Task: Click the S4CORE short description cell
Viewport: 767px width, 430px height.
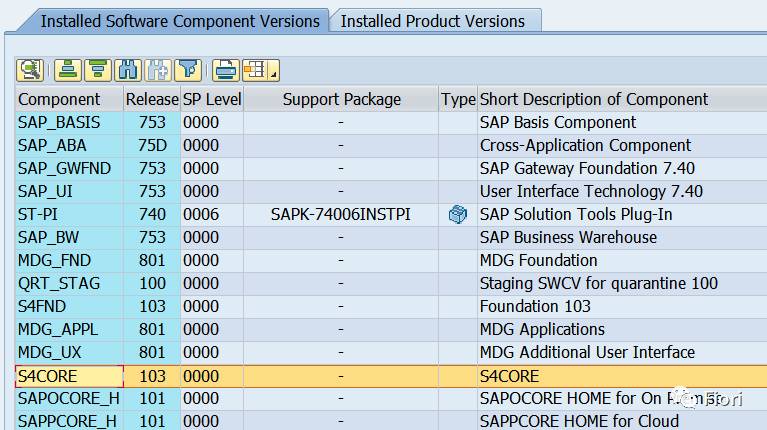Action: pyautogui.click(x=622, y=376)
